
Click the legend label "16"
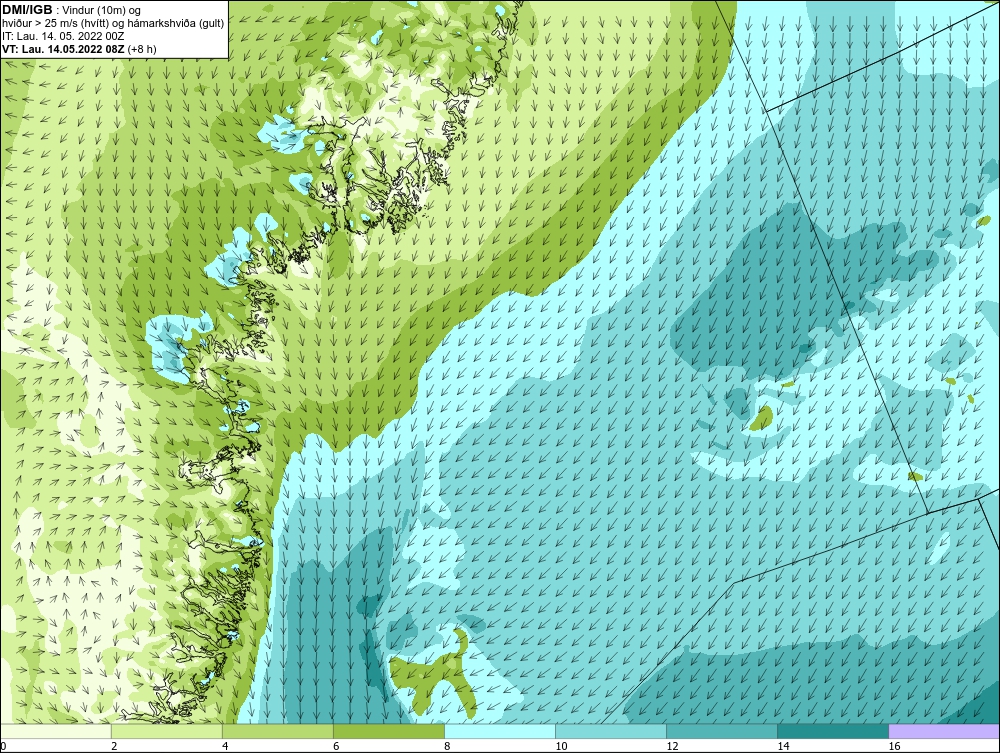[x=894, y=746]
